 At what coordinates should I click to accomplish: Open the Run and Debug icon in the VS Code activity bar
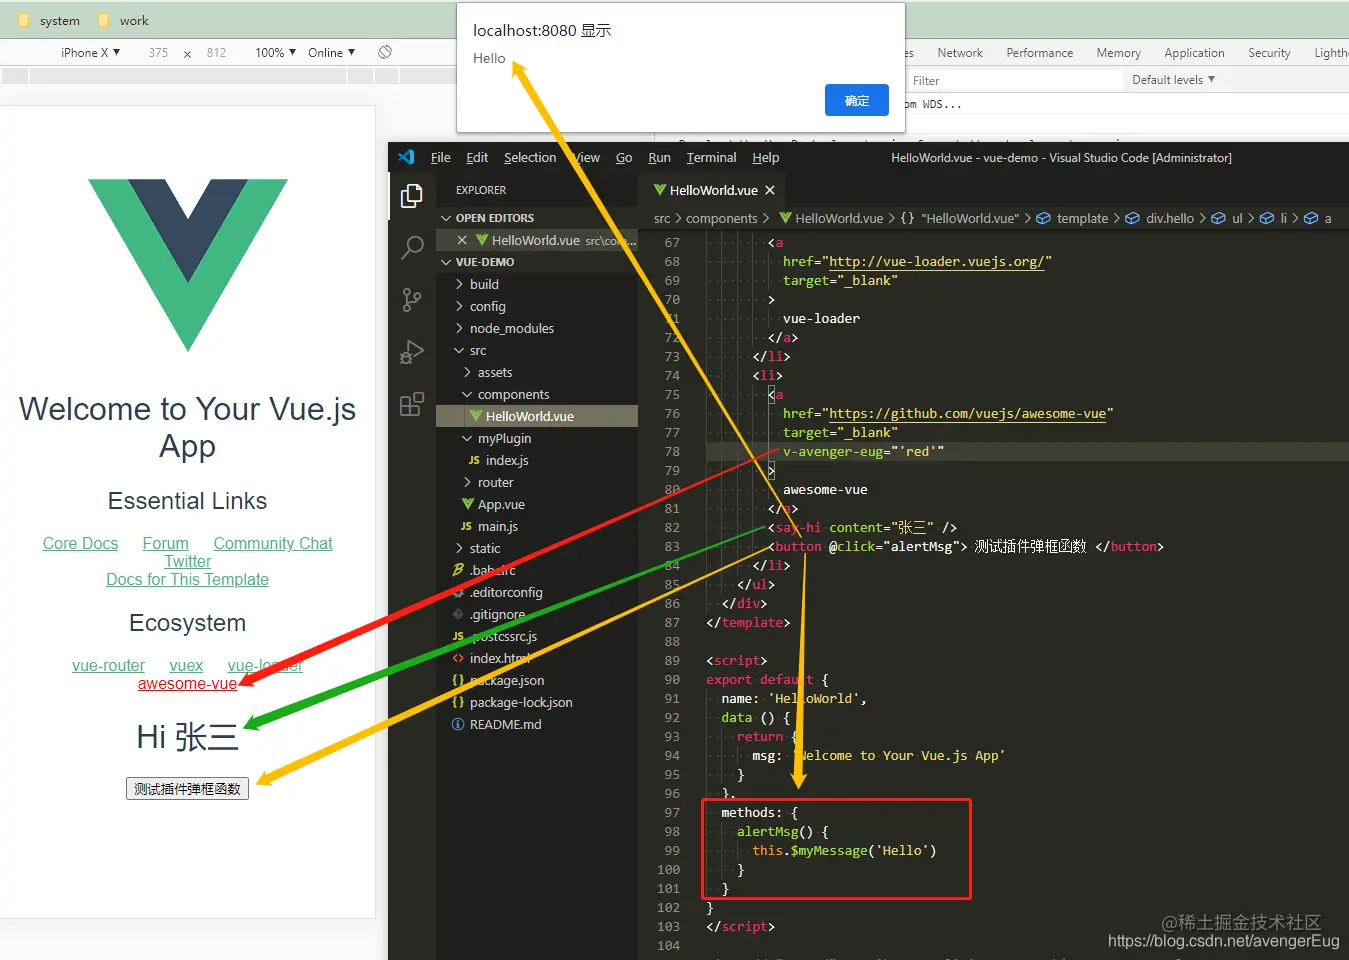pyautogui.click(x=412, y=352)
